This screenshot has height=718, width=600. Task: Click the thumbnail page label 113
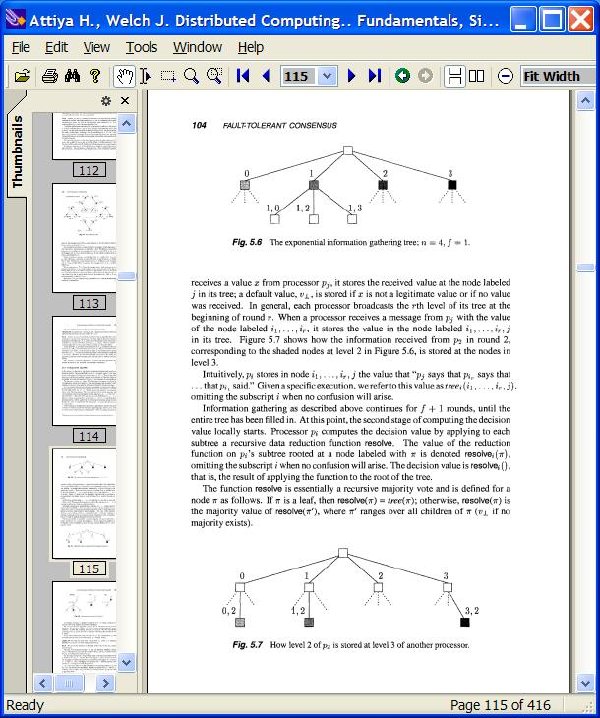point(89,303)
